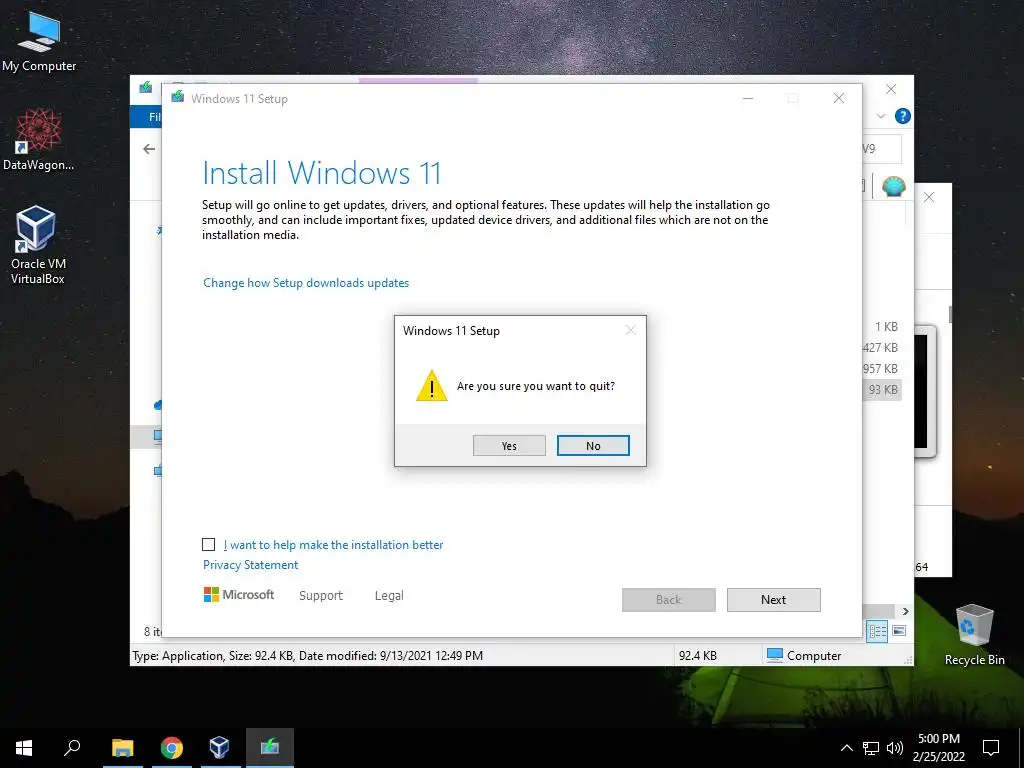Click the File Explorer title bar icon
The image size is (1024, 768).
click(x=146, y=88)
